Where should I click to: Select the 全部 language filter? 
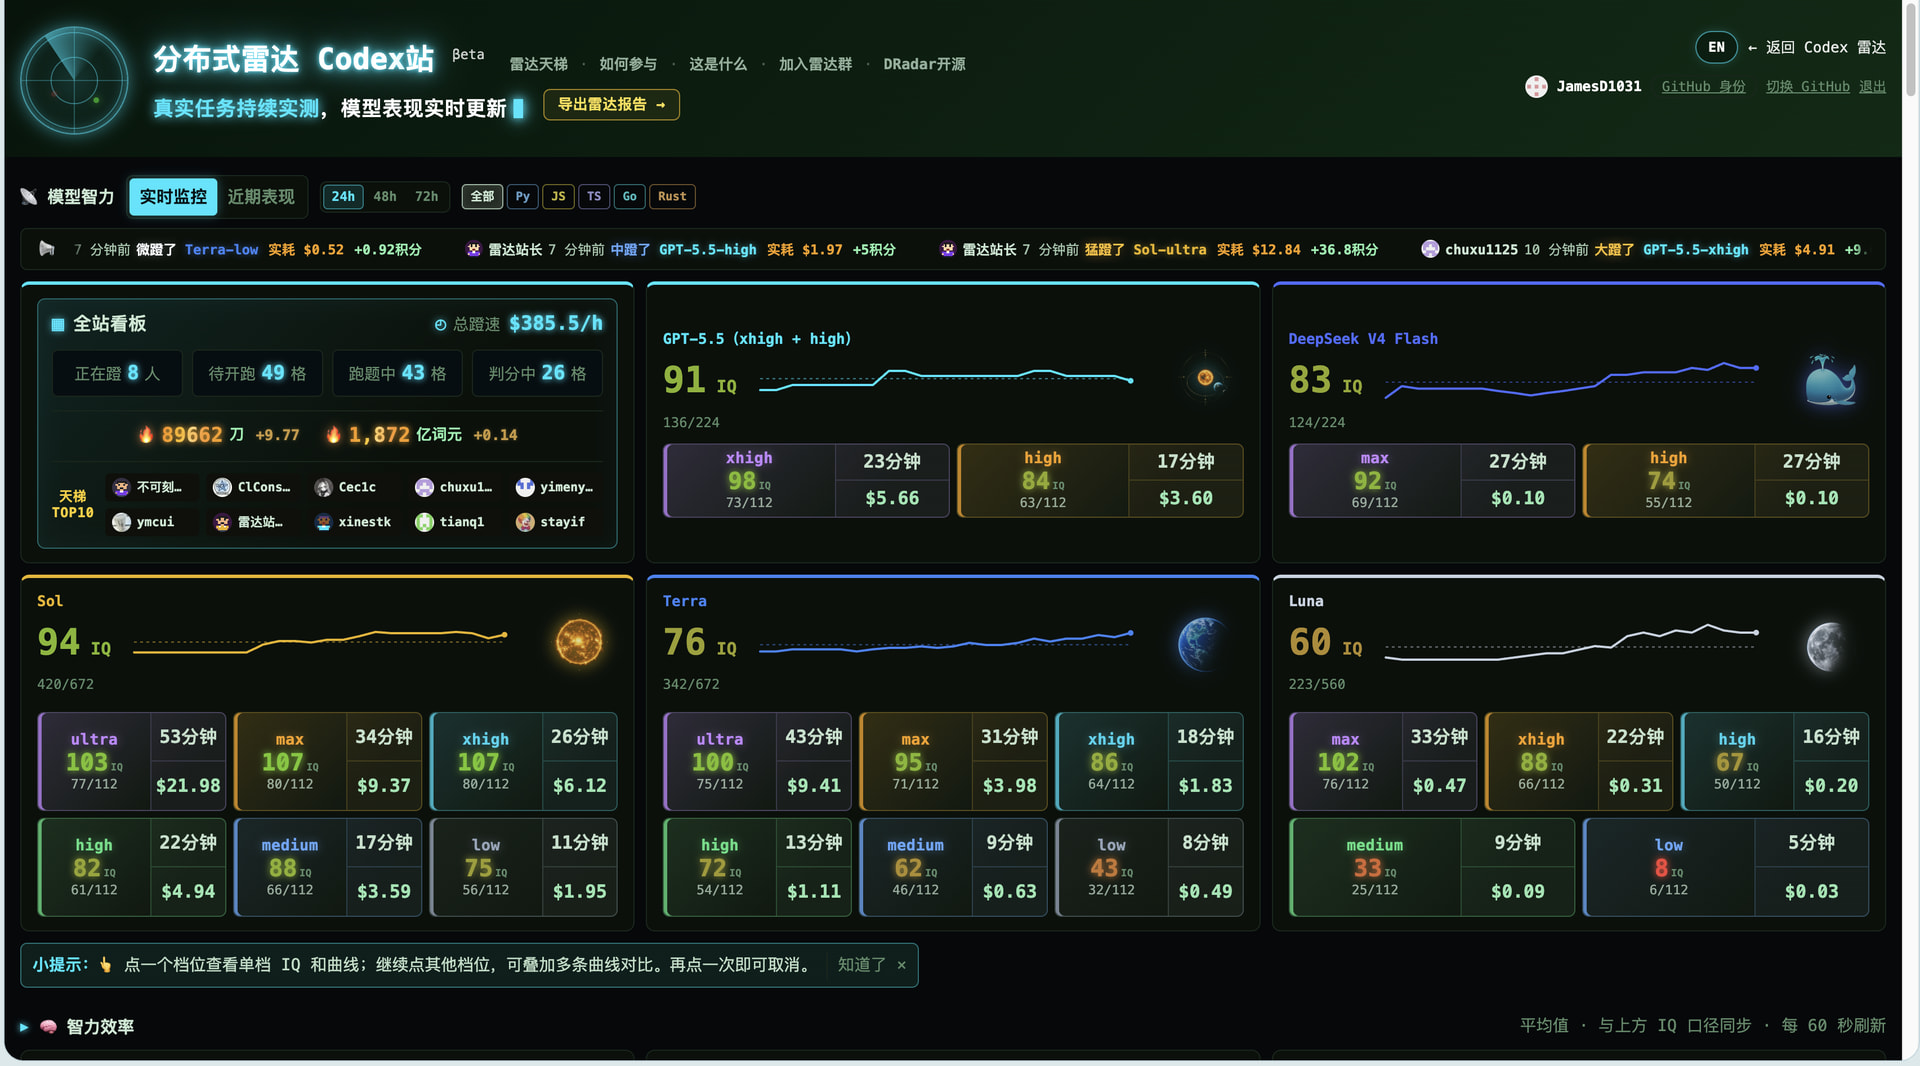[x=482, y=196]
